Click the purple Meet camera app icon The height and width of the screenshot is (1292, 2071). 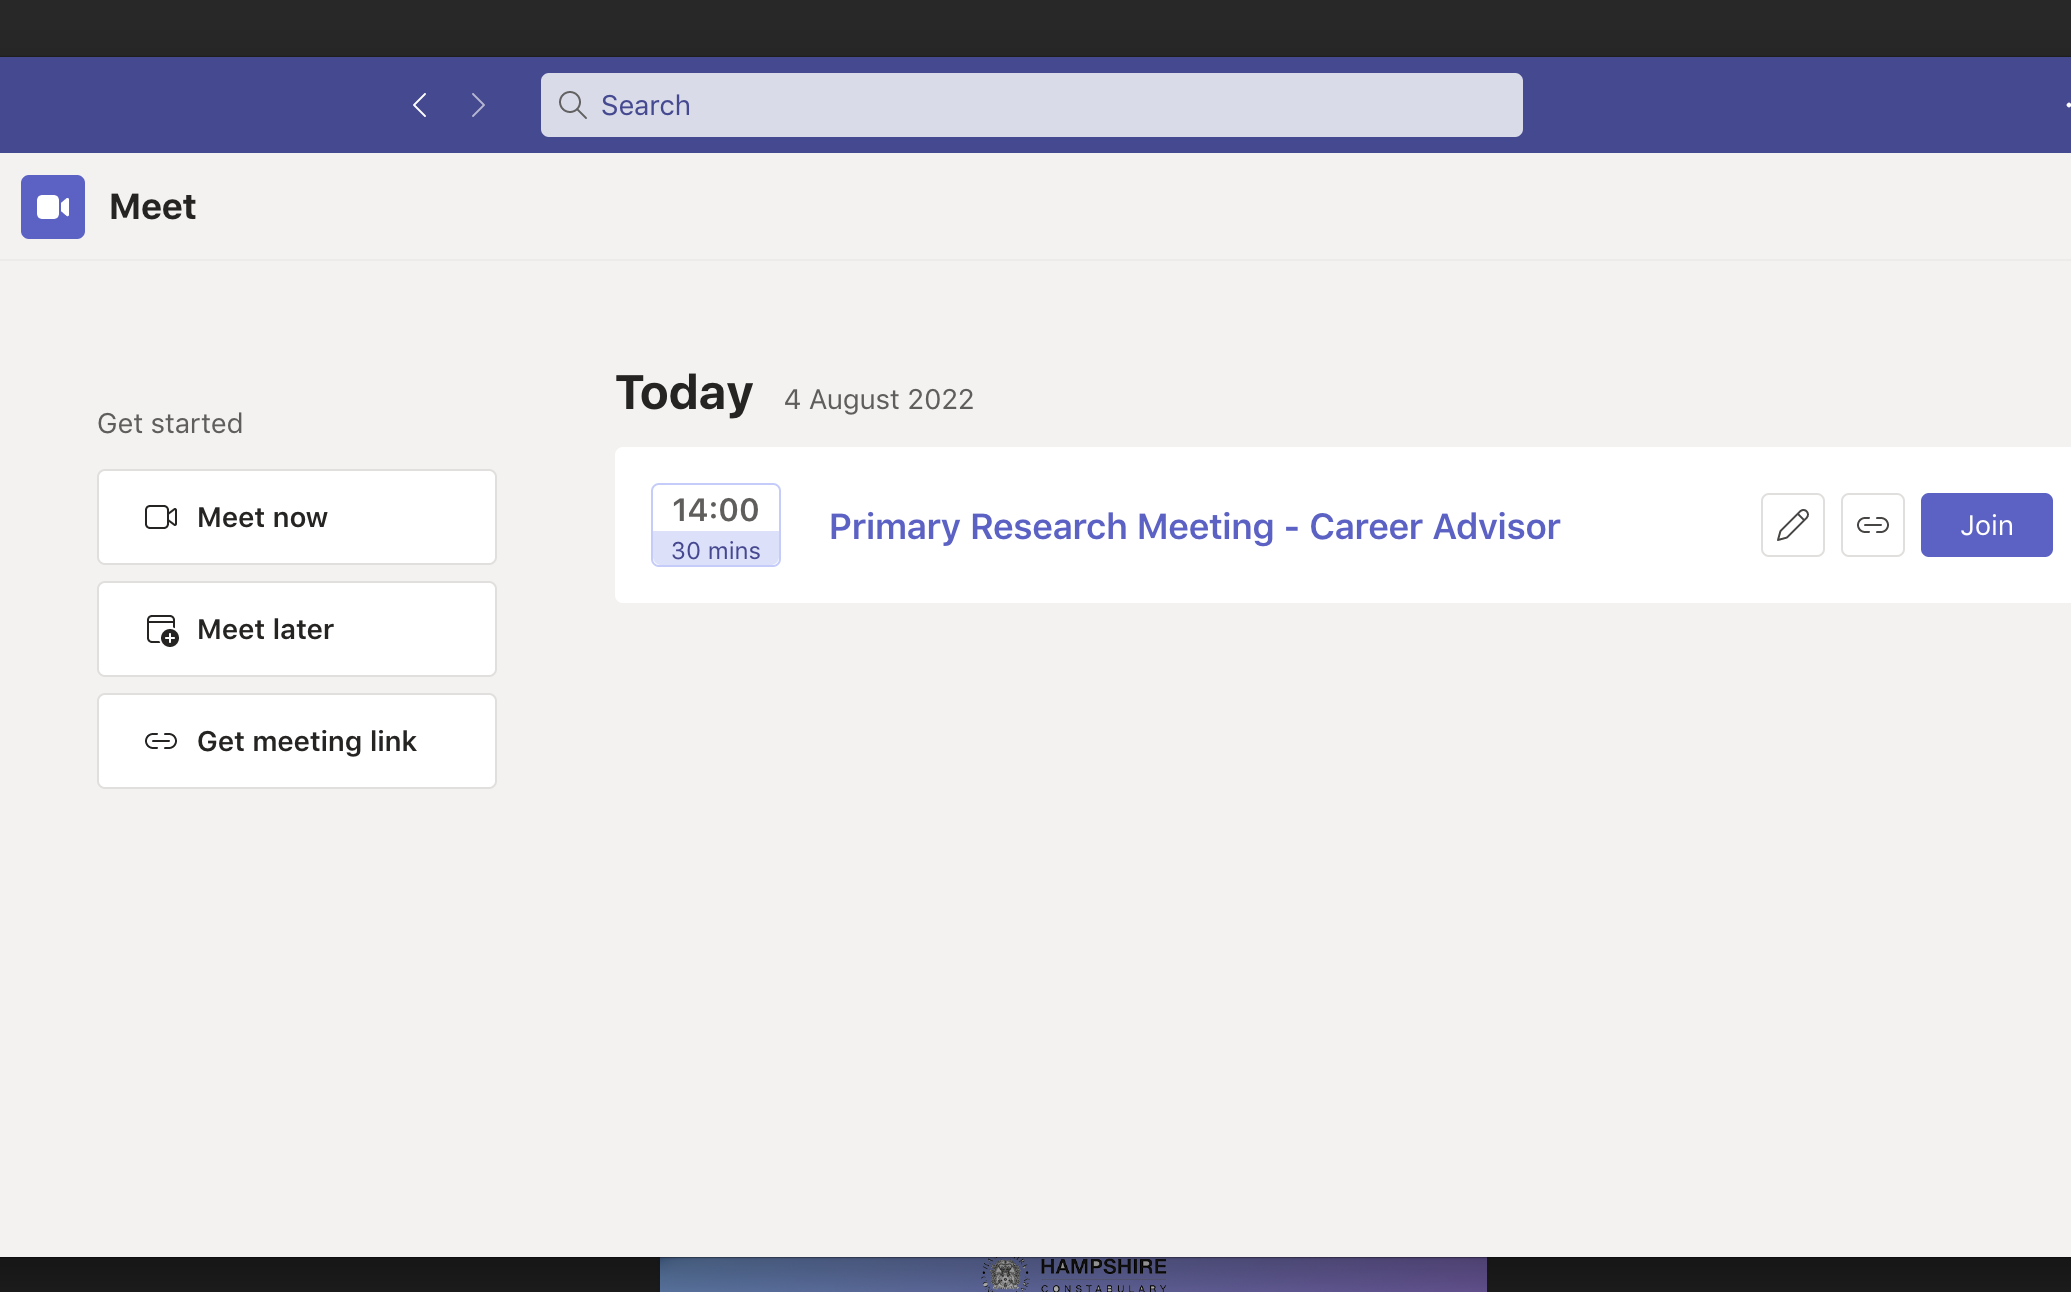tap(53, 207)
